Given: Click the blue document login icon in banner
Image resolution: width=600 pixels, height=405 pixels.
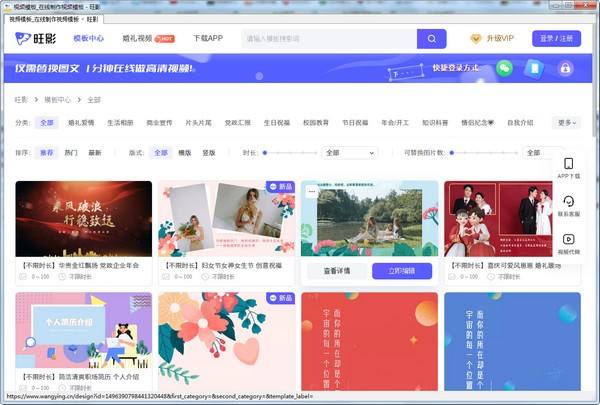Looking at the screenshot, I should click(535, 69).
